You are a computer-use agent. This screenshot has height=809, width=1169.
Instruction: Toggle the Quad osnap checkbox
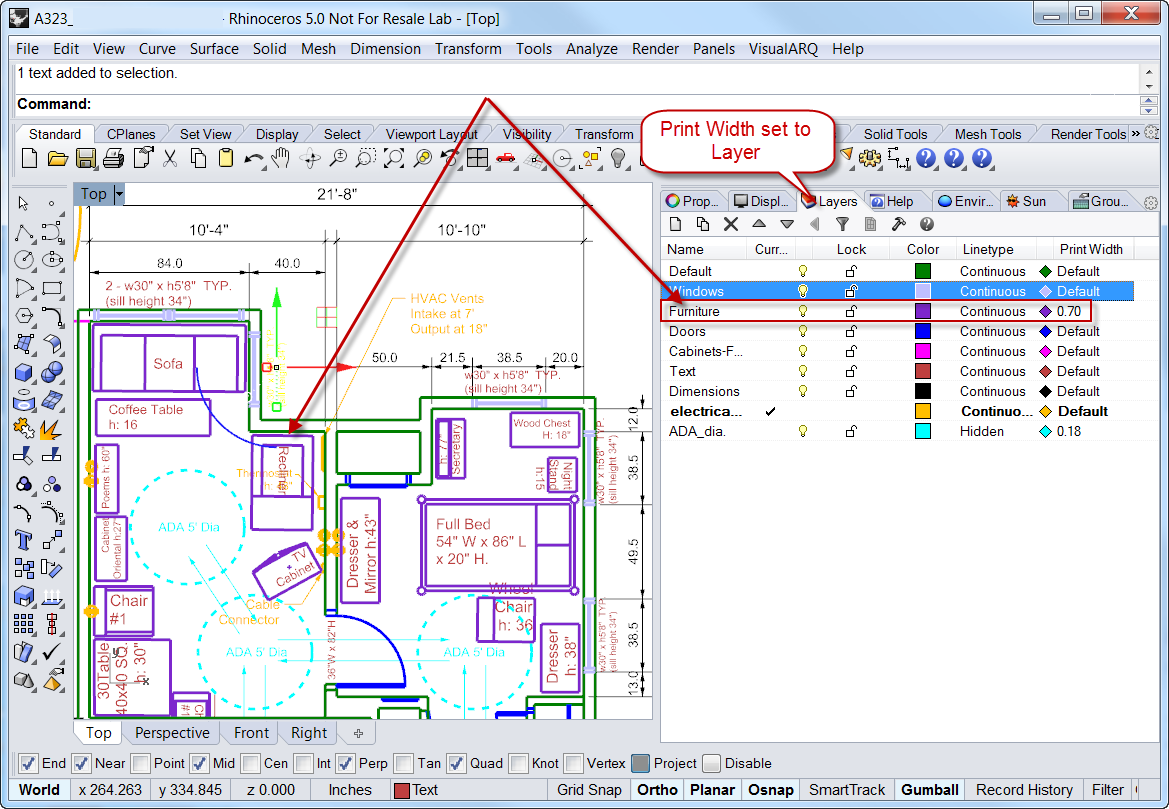click(x=456, y=764)
